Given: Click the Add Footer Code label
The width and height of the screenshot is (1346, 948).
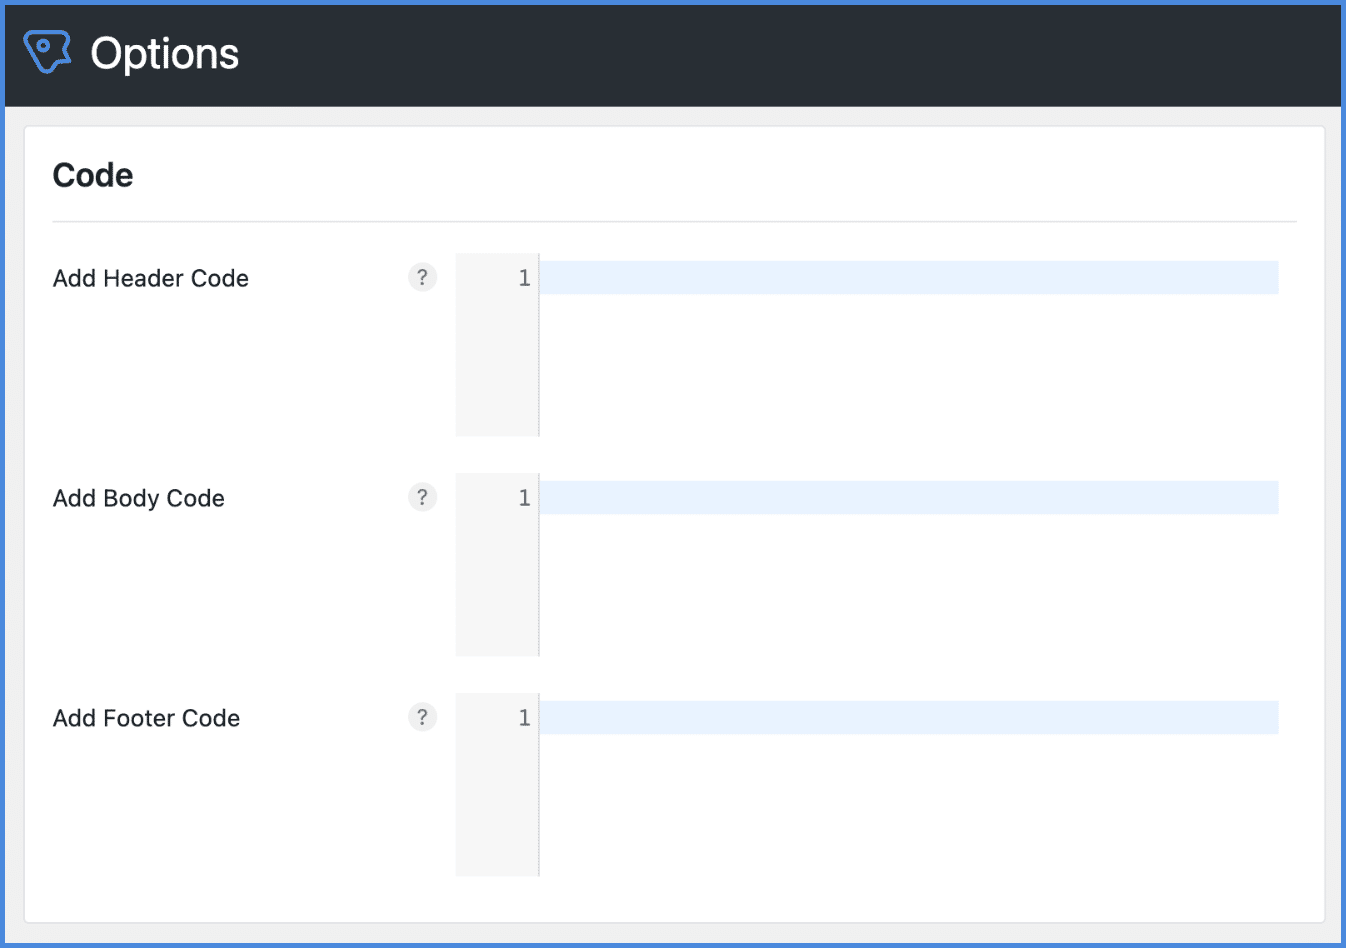Looking at the screenshot, I should 146,718.
